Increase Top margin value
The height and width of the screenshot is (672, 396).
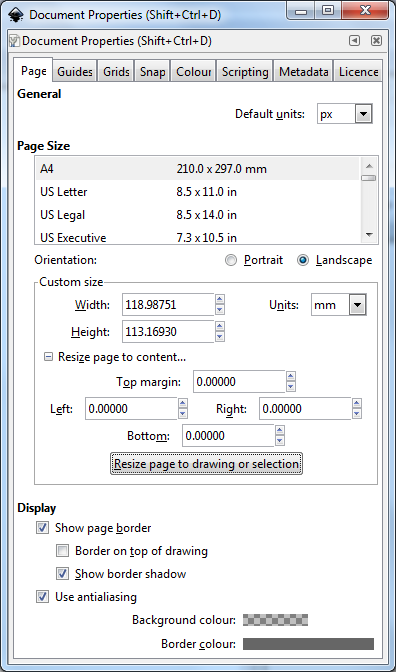coord(291,376)
